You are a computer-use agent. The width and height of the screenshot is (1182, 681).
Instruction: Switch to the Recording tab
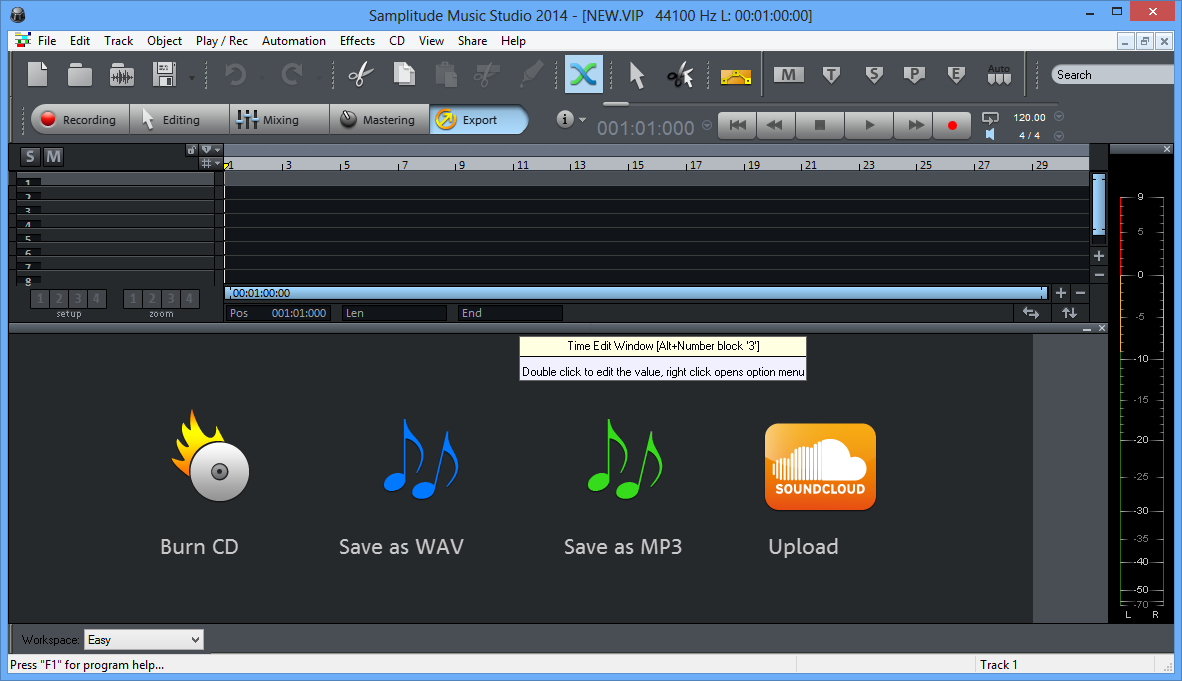click(x=80, y=119)
